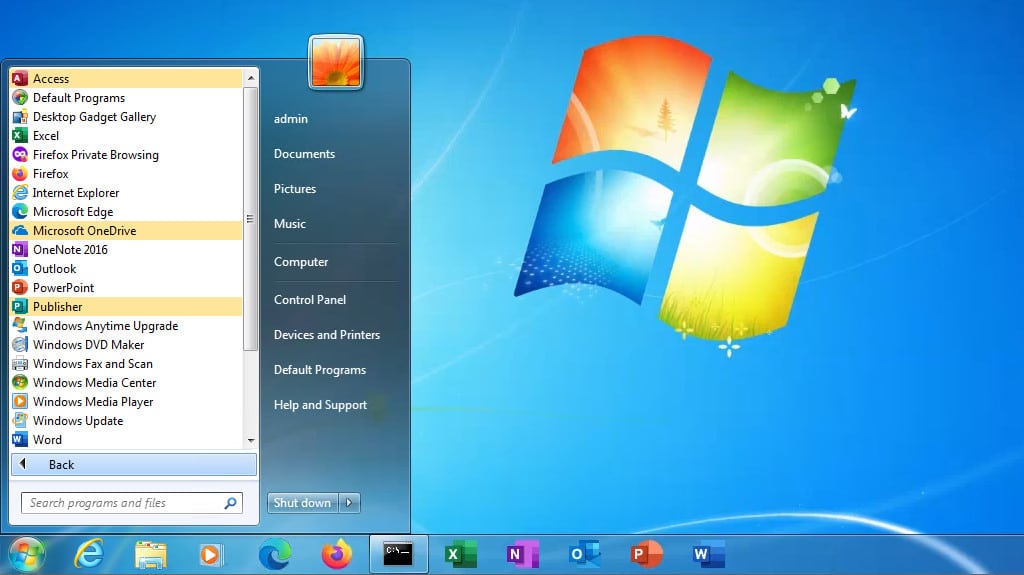Image resolution: width=1024 pixels, height=575 pixels.
Task: Click the programs list scrollbar thumb
Action: pyautogui.click(x=251, y=219)
